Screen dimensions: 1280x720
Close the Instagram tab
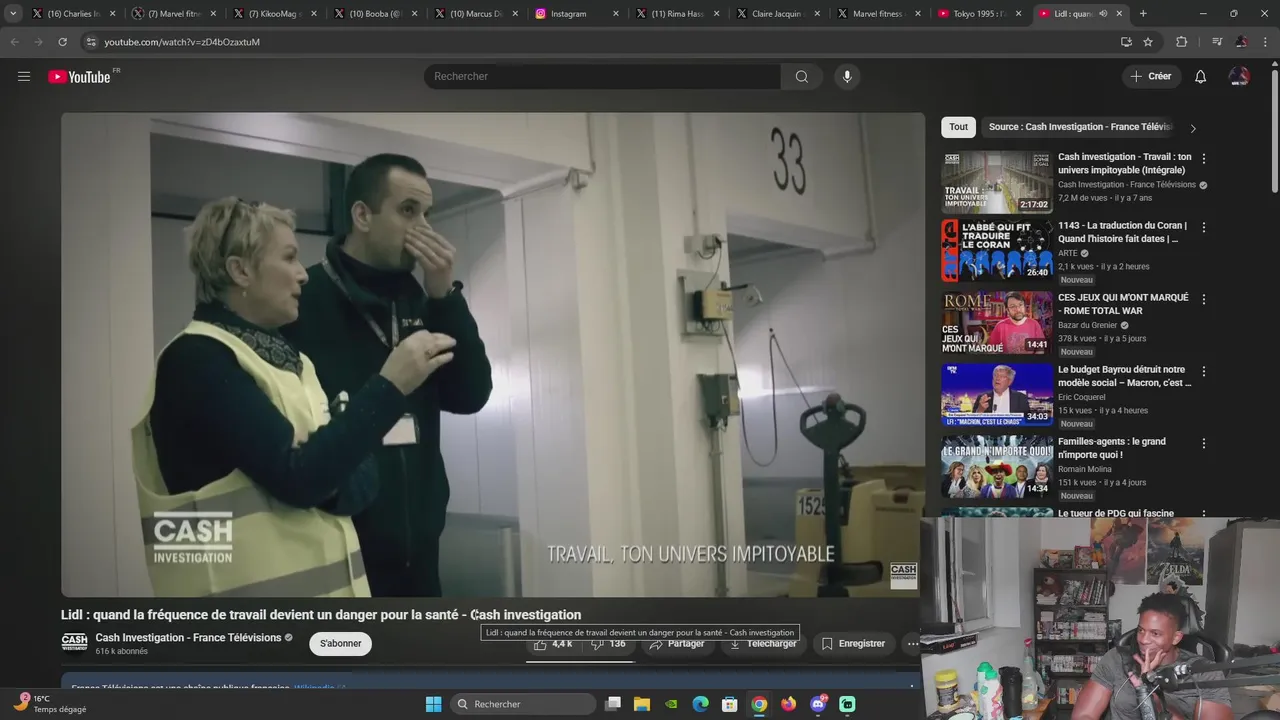click(616, 13)
